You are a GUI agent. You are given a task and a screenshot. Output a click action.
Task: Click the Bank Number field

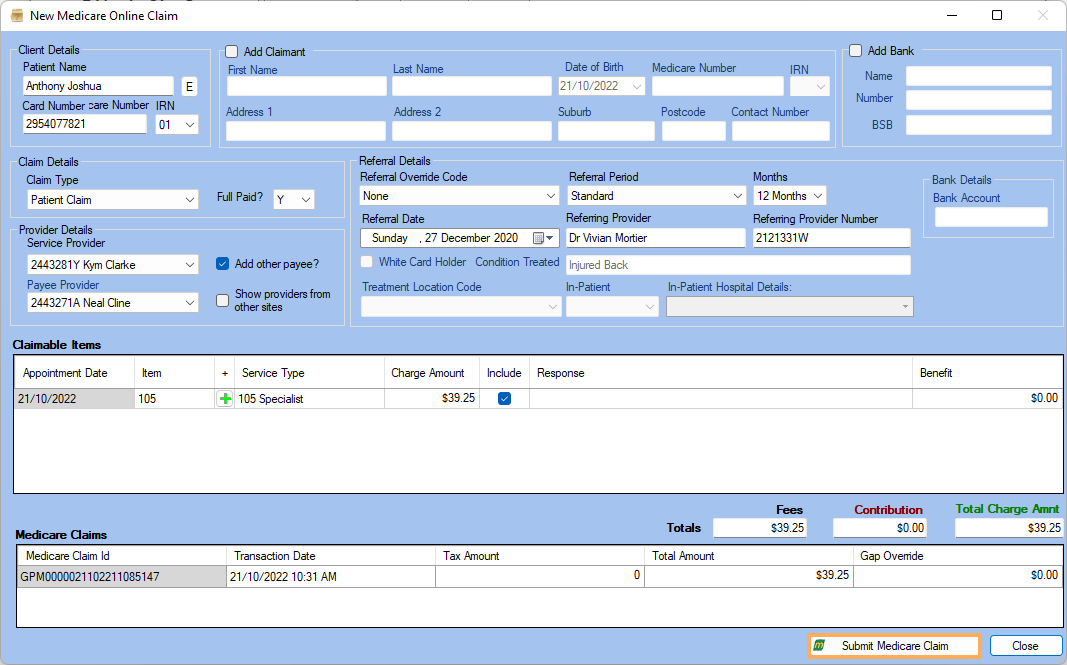pos(979,100)
